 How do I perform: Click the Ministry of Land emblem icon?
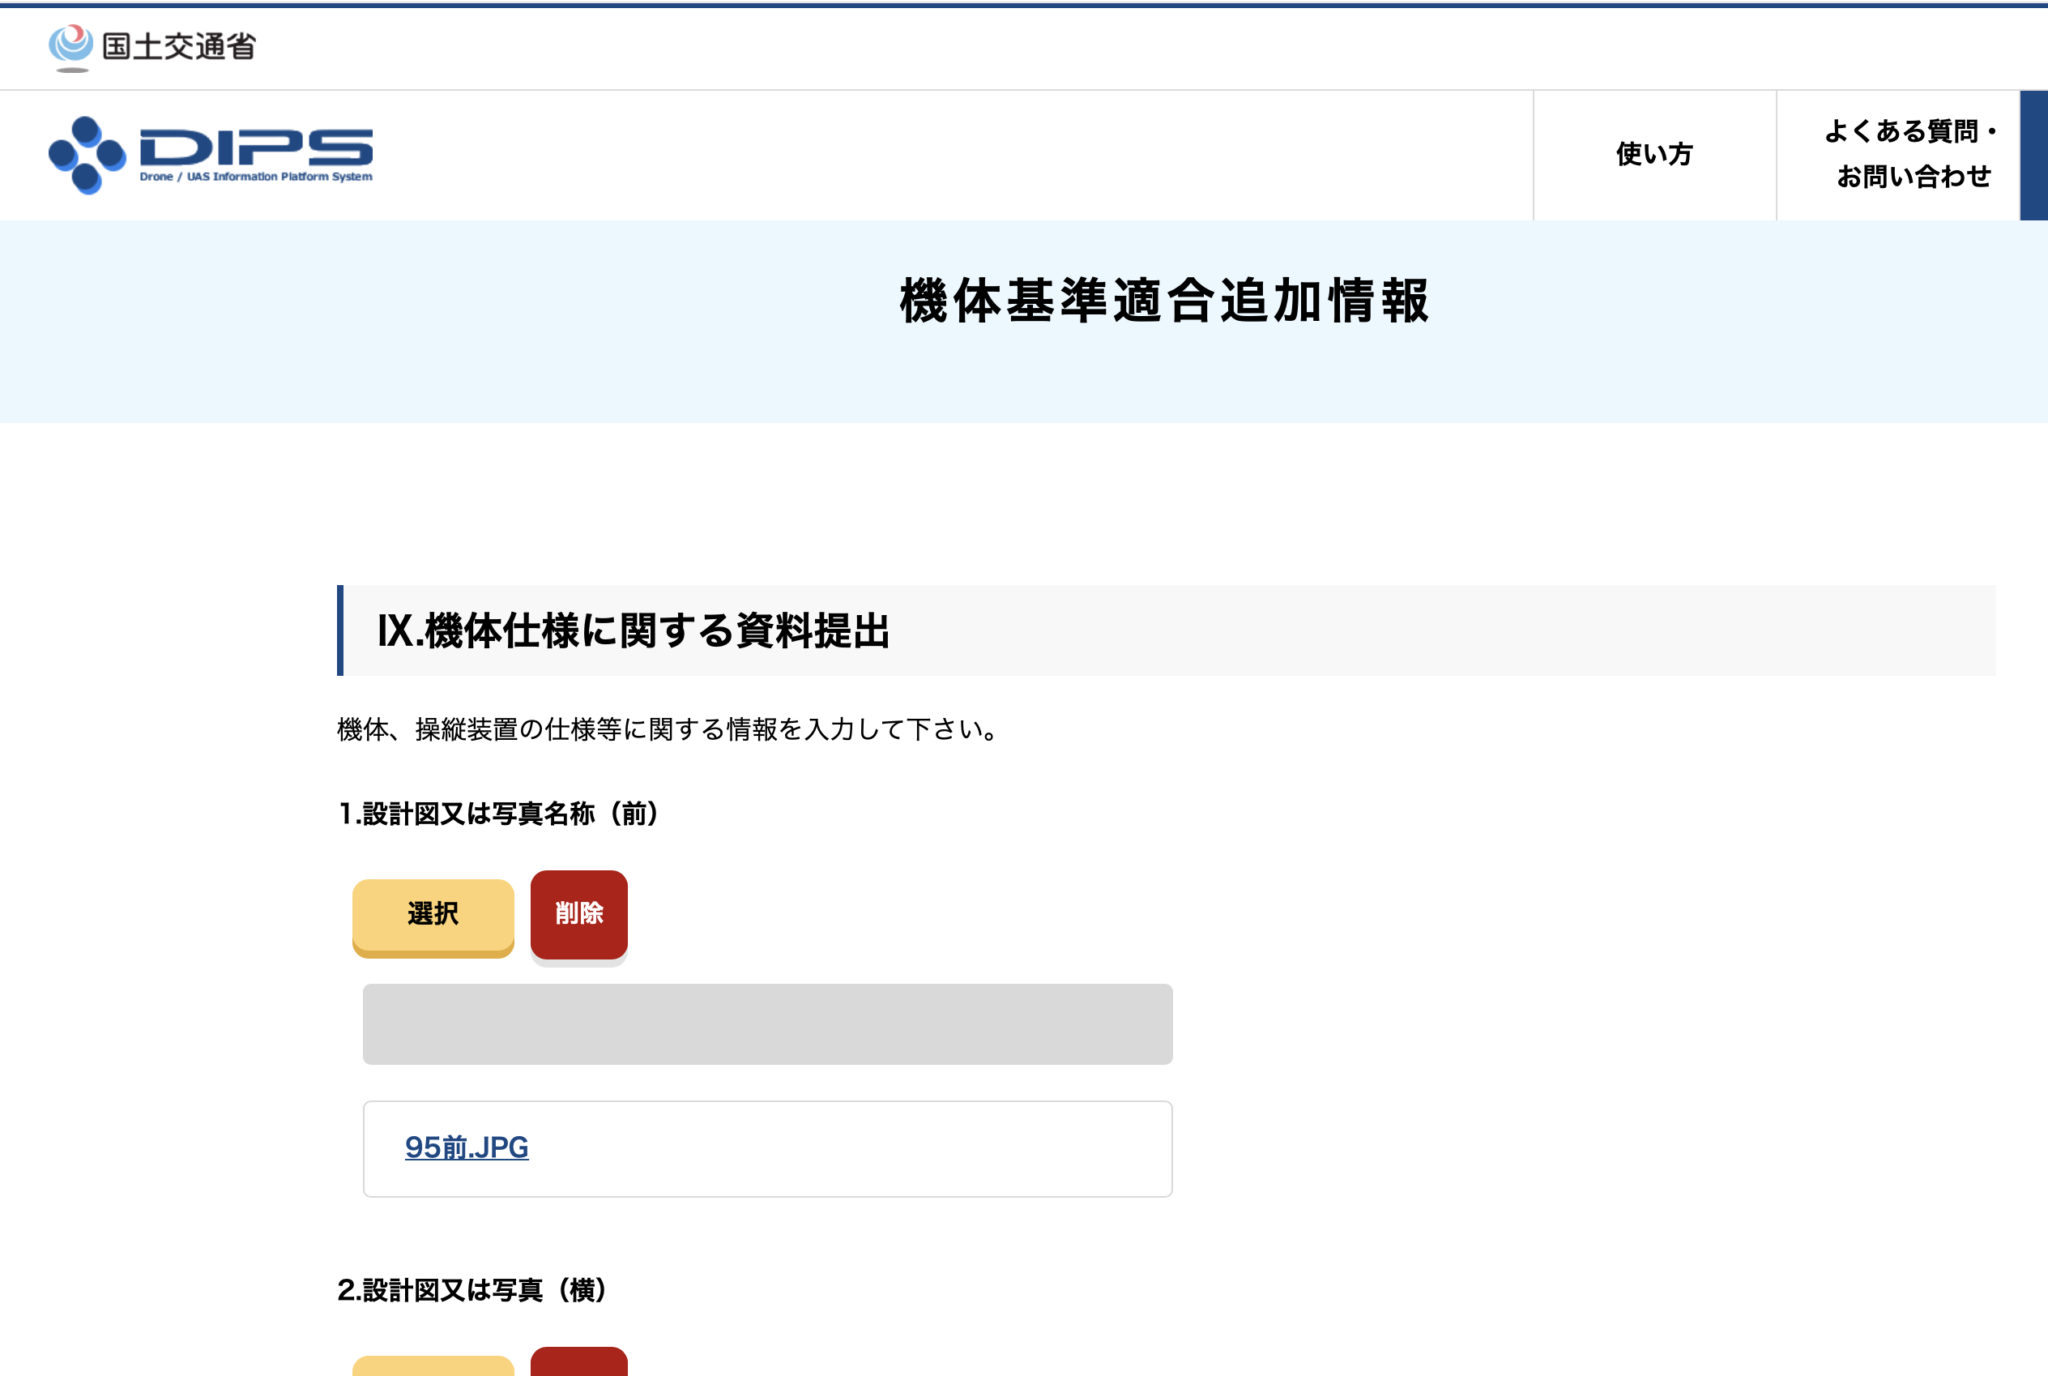[70, 47]
